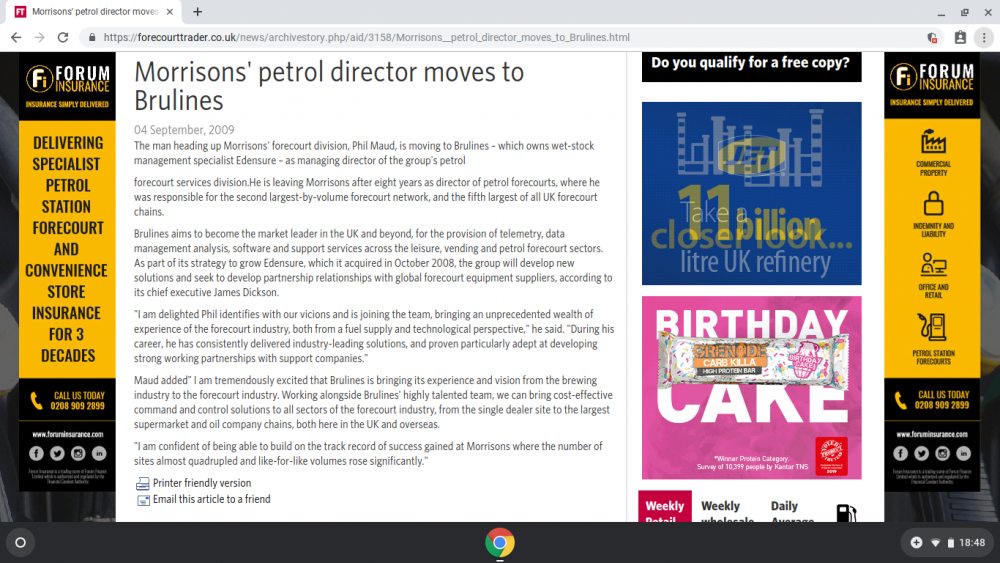The width and height of the screenshot is (1000, 563).
Task: Open the Chrome three-dot menu
Action: (984, 38)
